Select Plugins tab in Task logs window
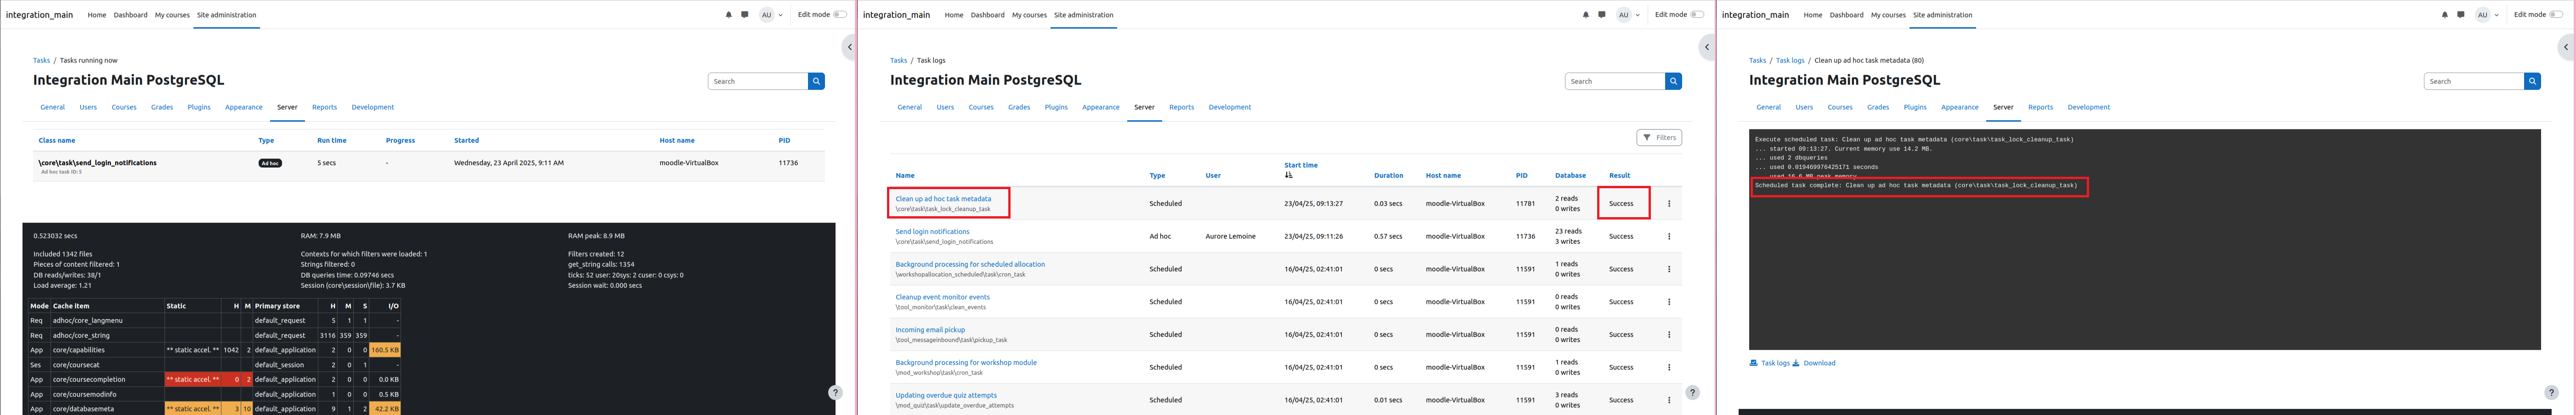This screenshot has width=2576, height=415. pos(1056,107)
